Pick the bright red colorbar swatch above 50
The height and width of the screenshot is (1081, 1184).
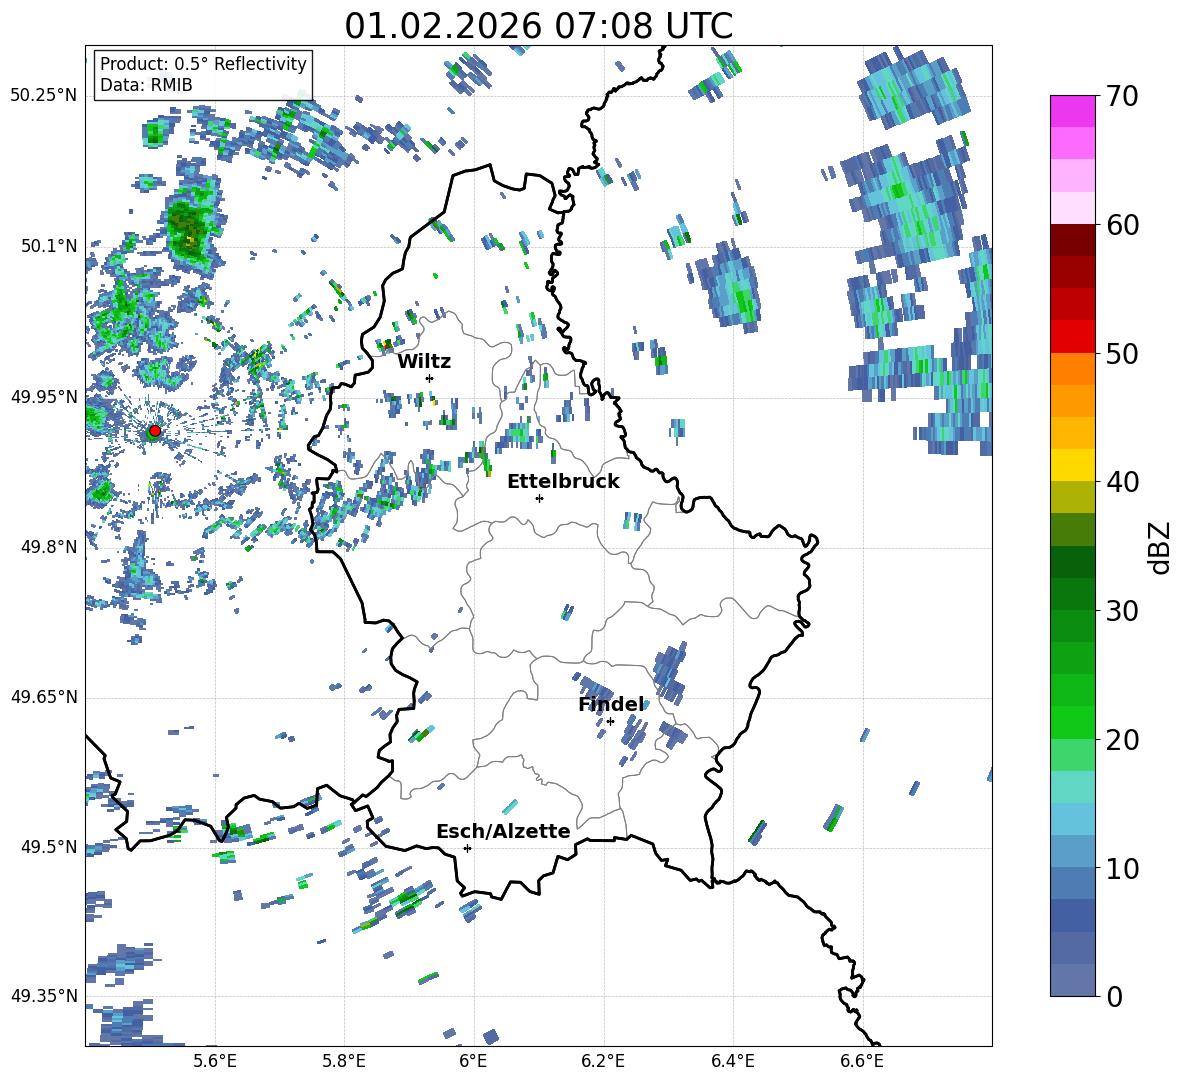click(x=1072, y=337)
